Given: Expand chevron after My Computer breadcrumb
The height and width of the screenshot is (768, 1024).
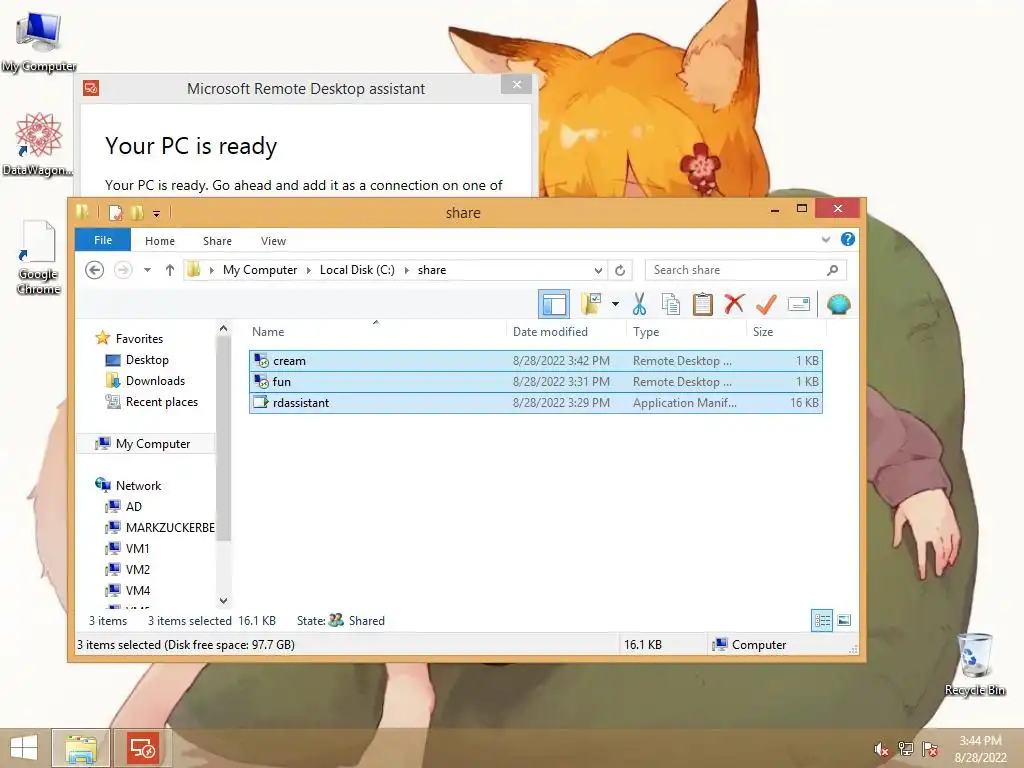Looking at the screenshot, I should (309, 270).
